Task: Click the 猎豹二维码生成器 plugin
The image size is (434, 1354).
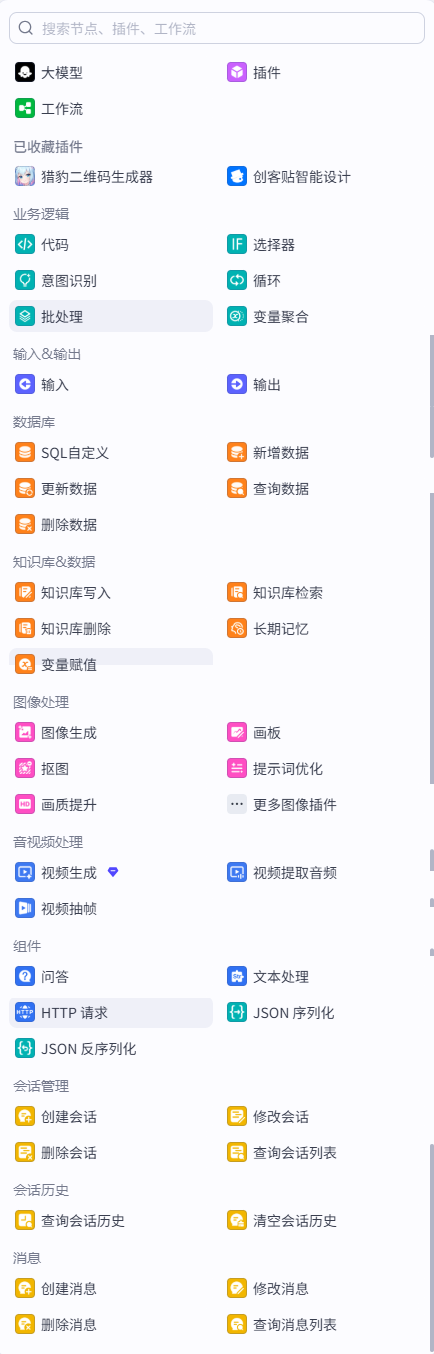Action: click(111, 176)
